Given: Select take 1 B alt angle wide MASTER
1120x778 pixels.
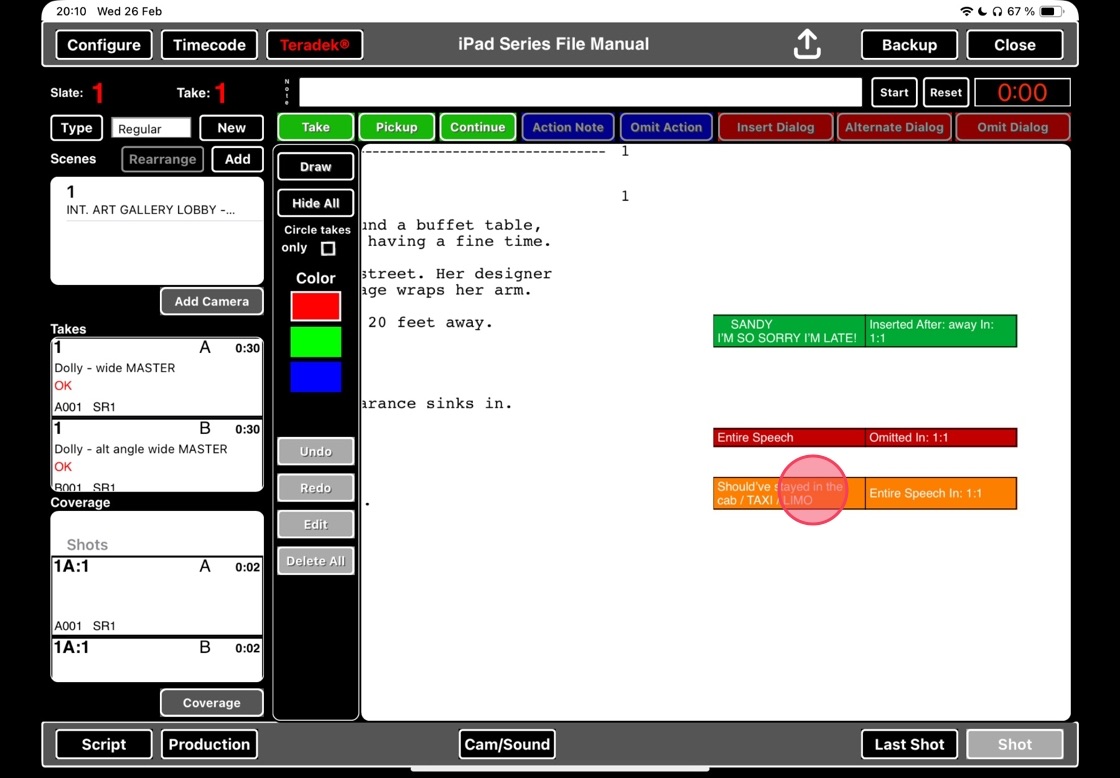Looking at the screenshot, I should pos(157,456).
